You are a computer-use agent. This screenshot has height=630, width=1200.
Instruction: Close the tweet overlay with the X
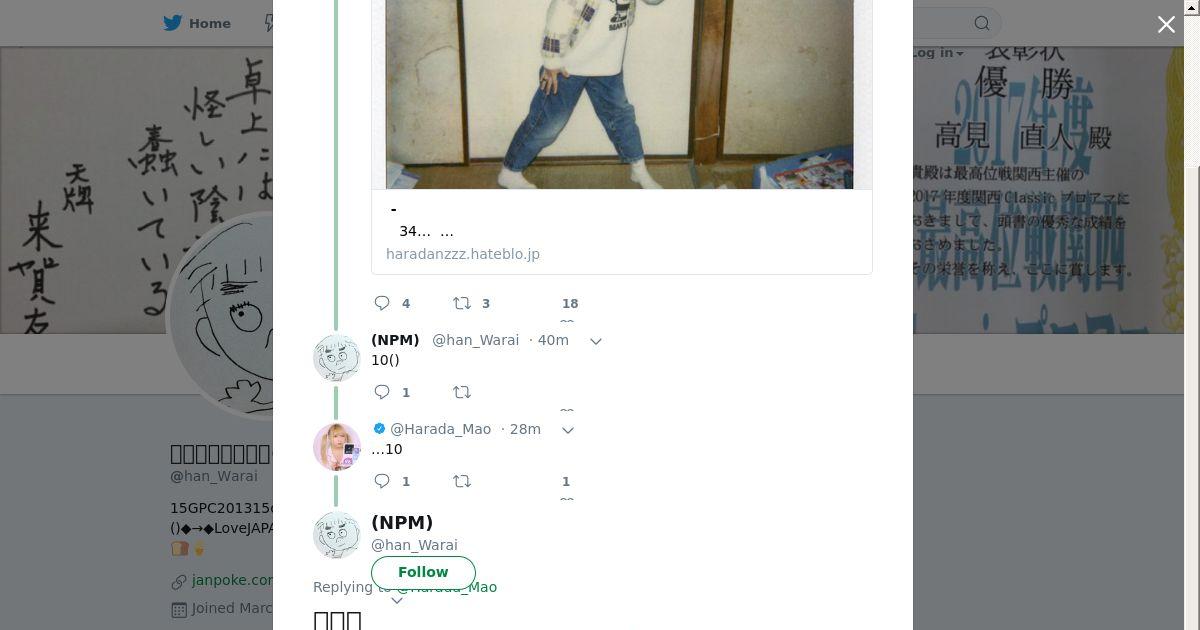coord(1166,25)
